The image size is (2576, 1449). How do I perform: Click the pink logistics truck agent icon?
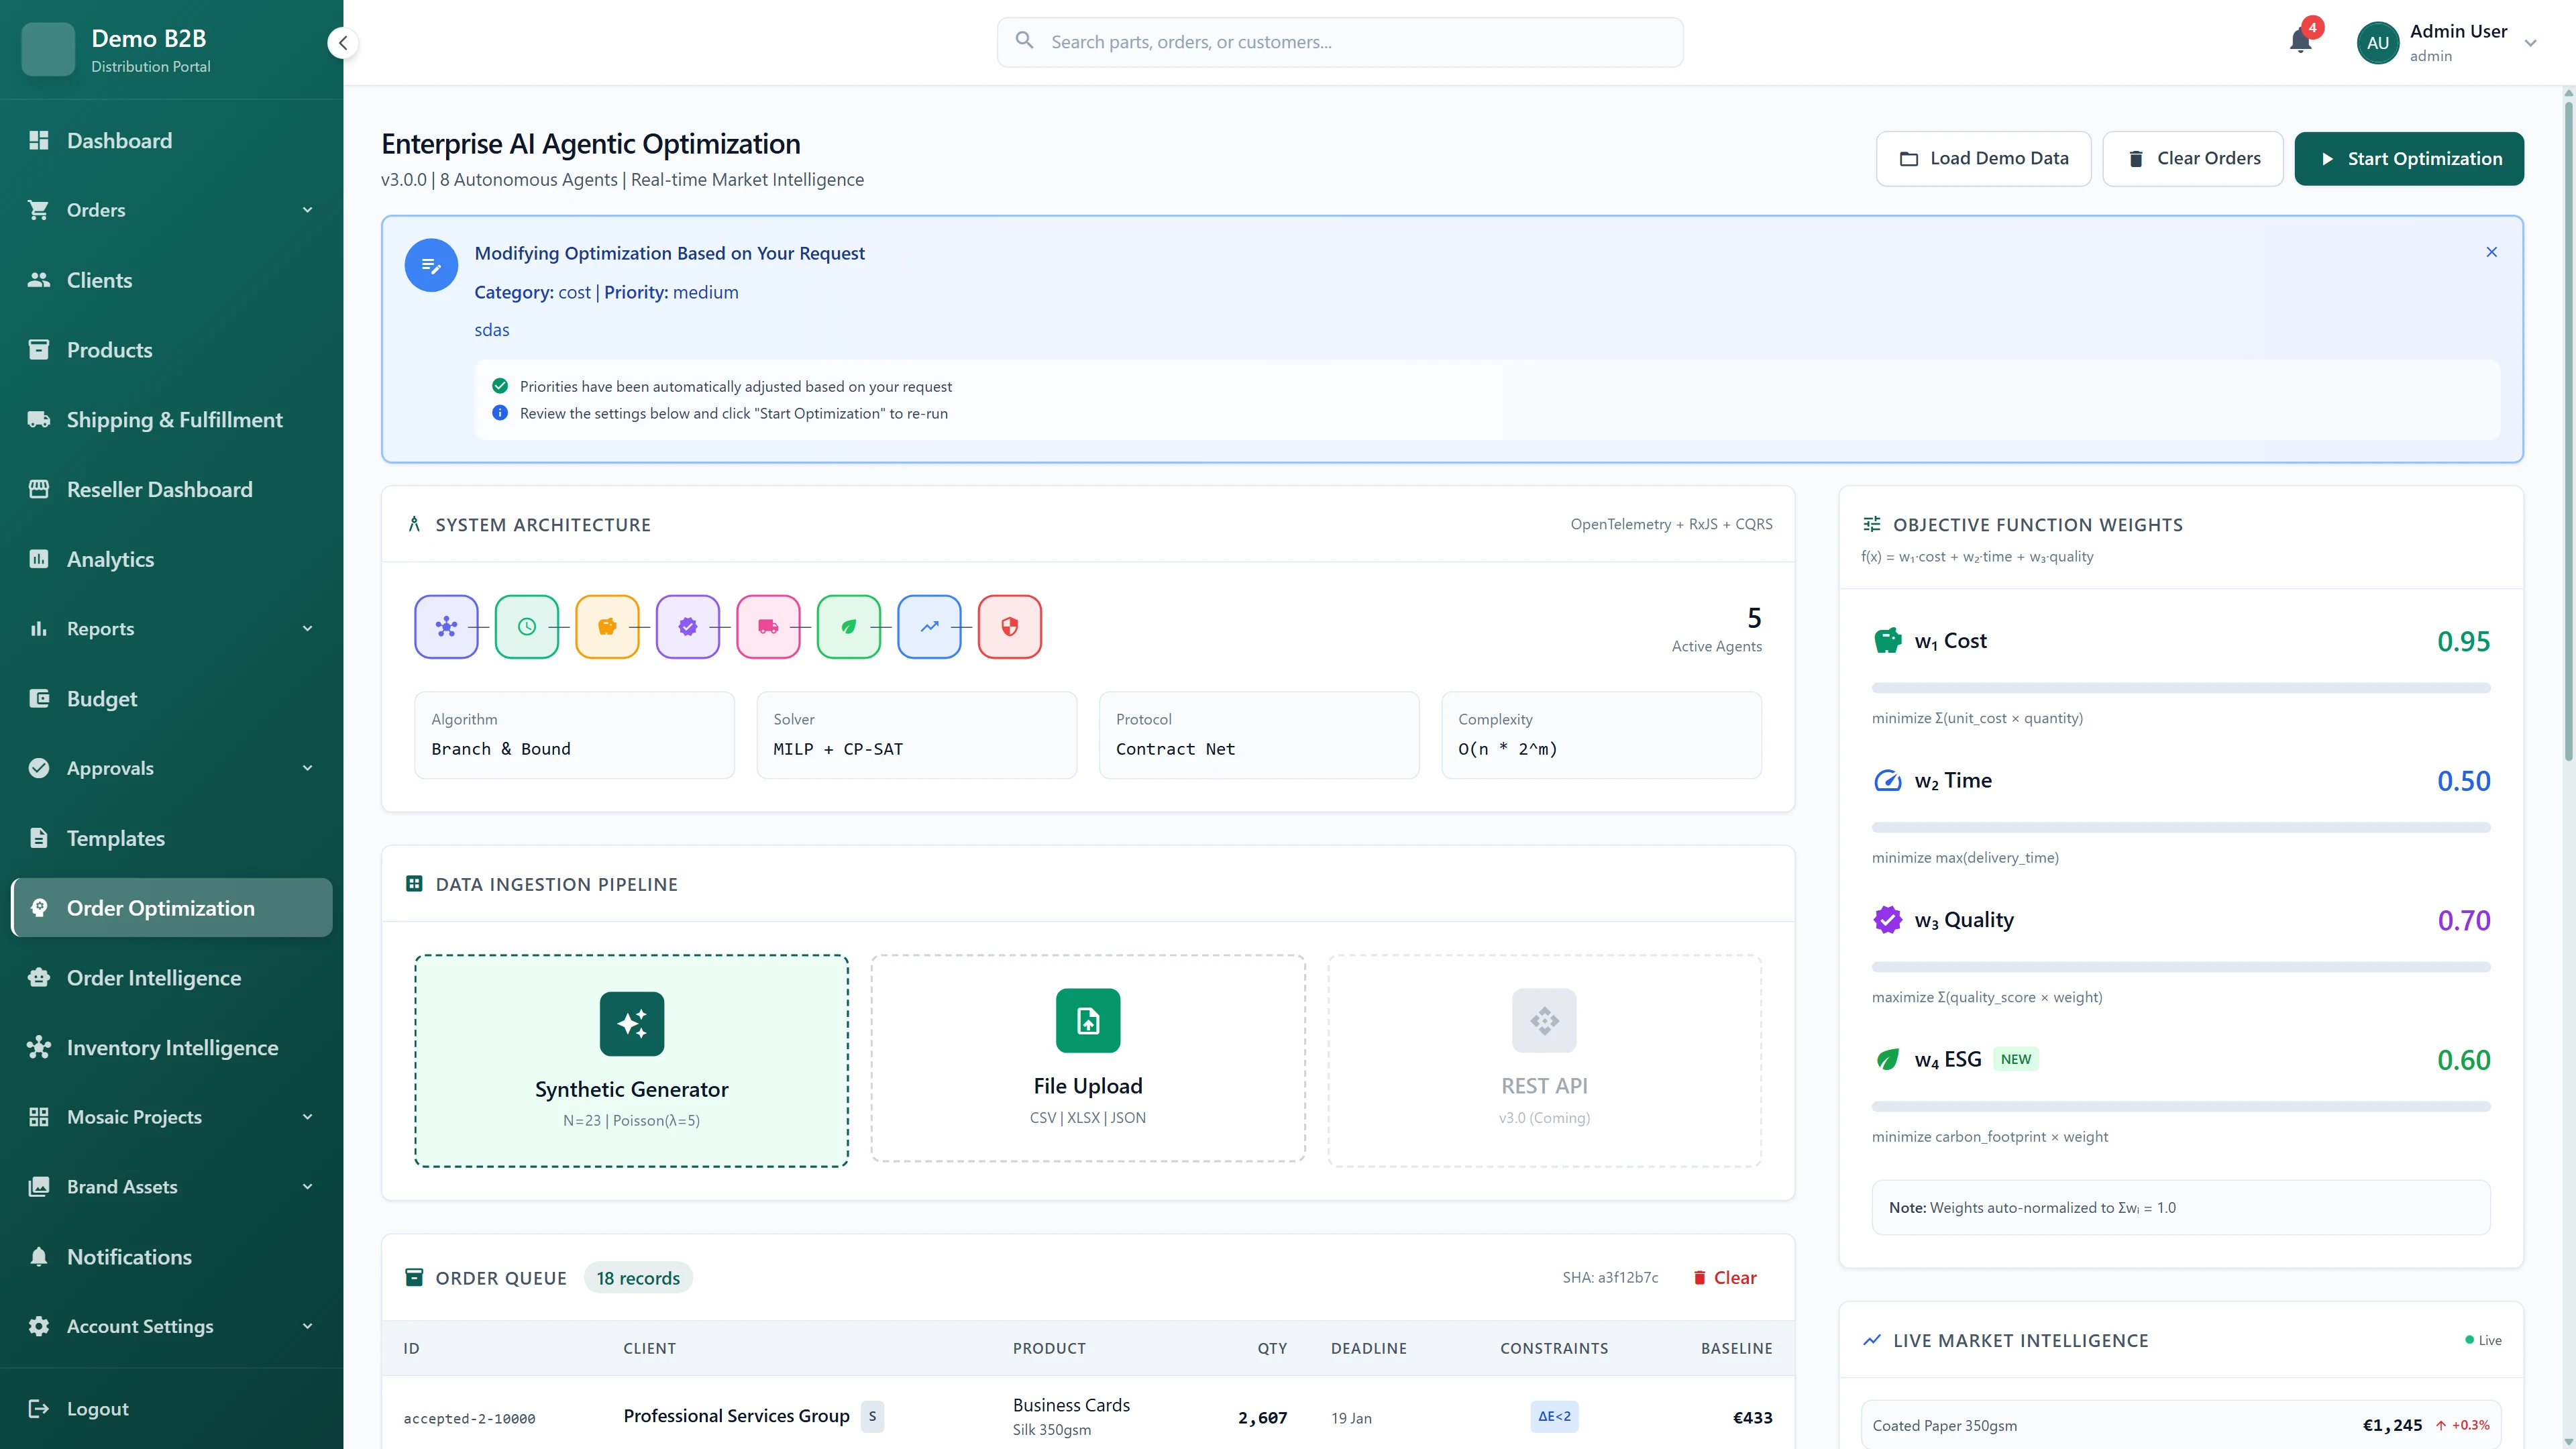point(769,627)
